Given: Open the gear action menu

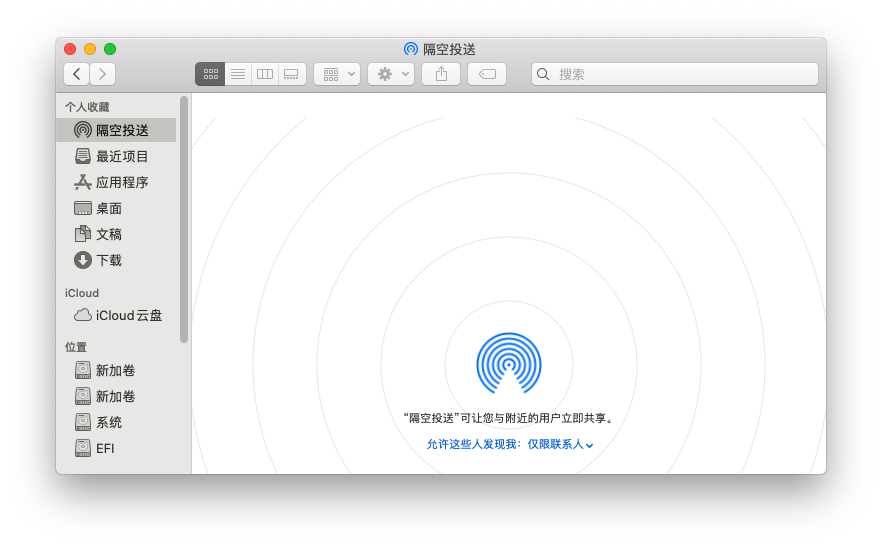Looking at the screenshot, I should [392, 74].
